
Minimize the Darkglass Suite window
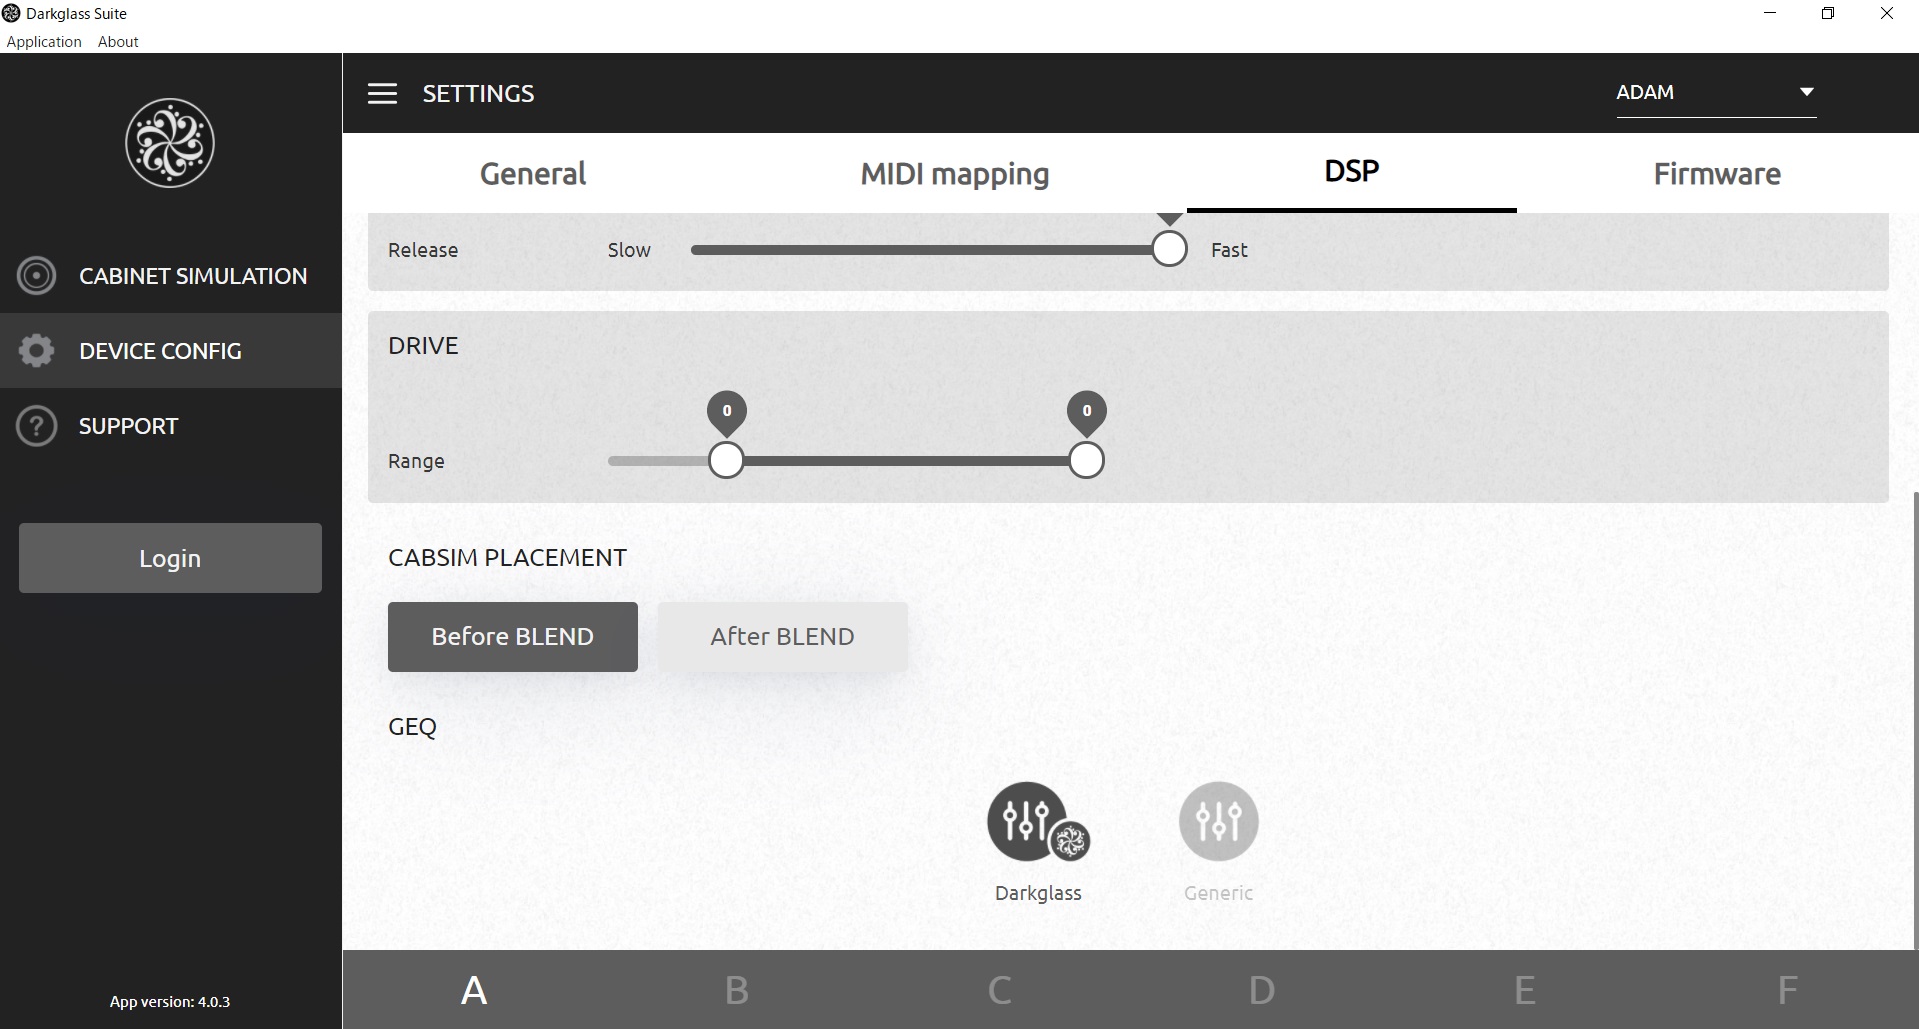(1770, 13)
